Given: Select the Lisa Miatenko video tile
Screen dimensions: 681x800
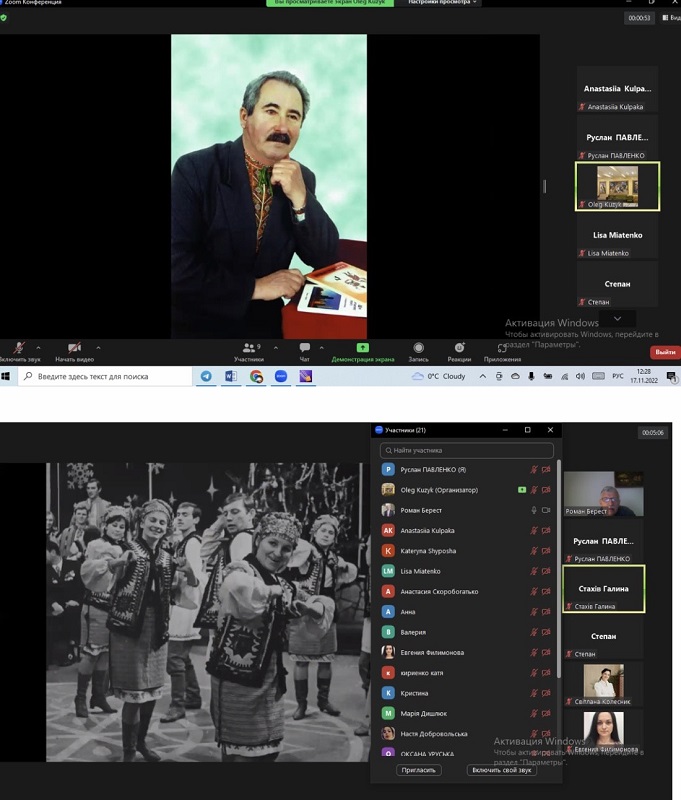Looking at the screenshot, I should click(617, 236).
